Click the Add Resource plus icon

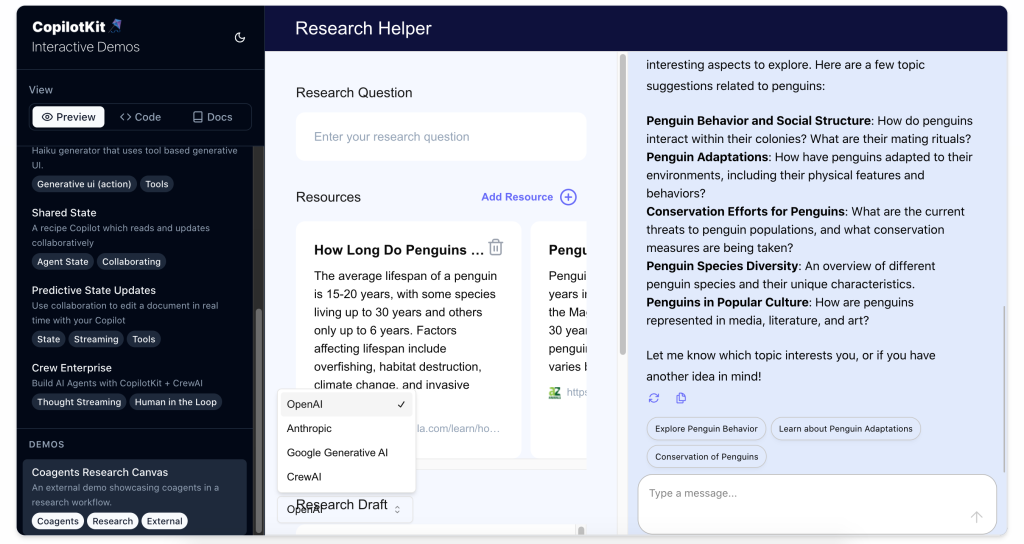[568, 197]
